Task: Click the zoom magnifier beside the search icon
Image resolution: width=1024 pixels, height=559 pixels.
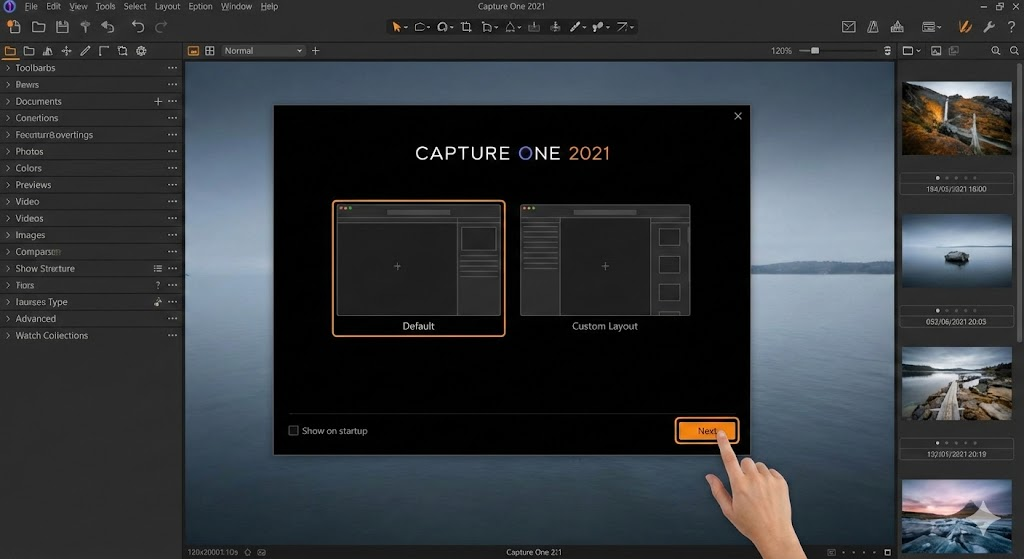Action: coord(995,50)
